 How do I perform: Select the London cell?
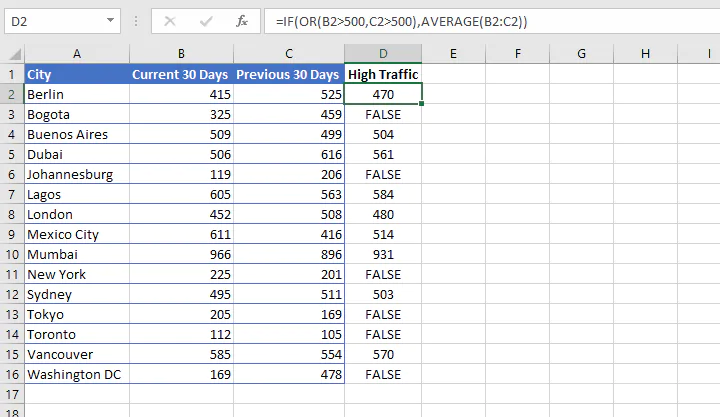(x=77, y=214)
